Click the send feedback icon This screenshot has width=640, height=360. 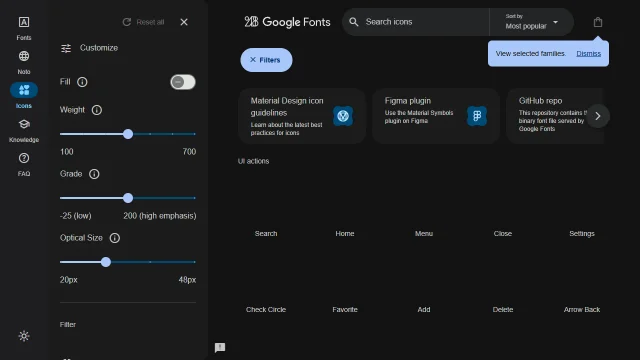(x=220, y=347)
